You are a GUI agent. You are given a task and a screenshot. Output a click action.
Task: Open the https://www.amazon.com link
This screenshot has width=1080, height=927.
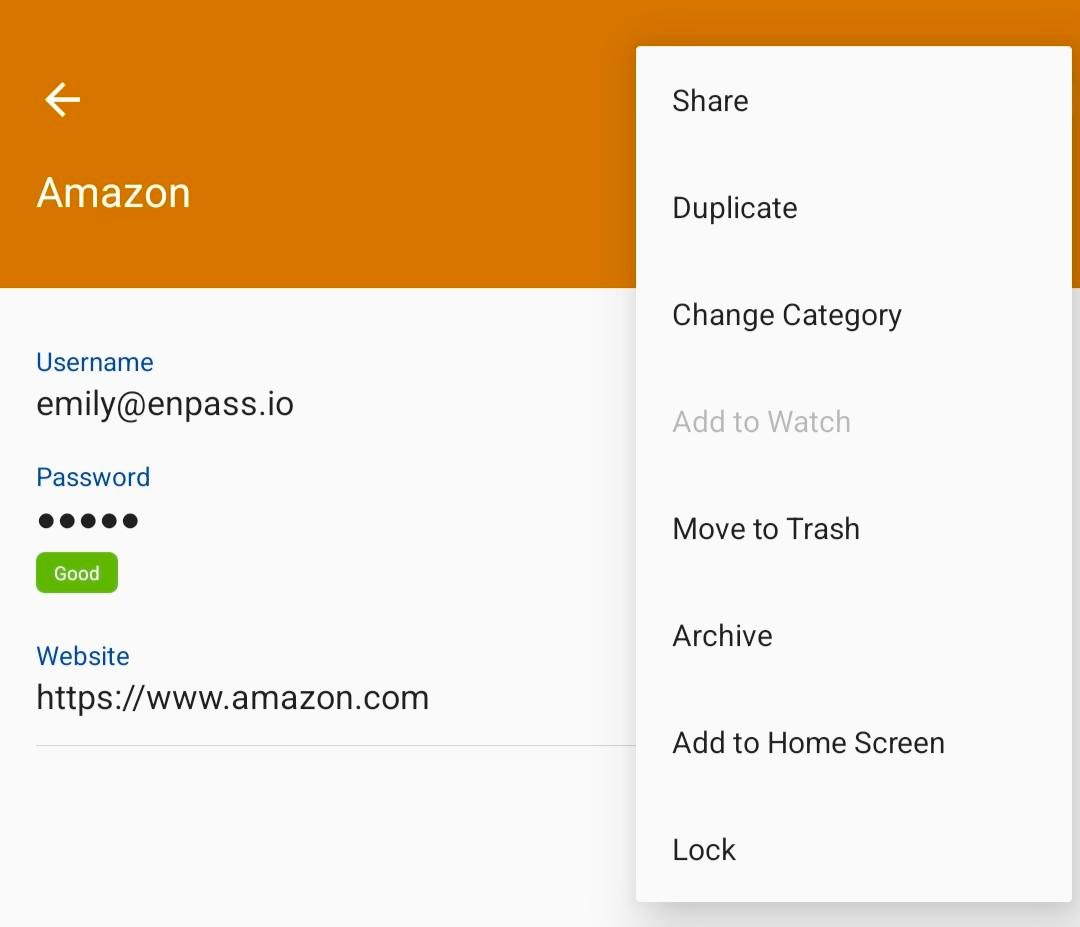click(x=233, y=698)
